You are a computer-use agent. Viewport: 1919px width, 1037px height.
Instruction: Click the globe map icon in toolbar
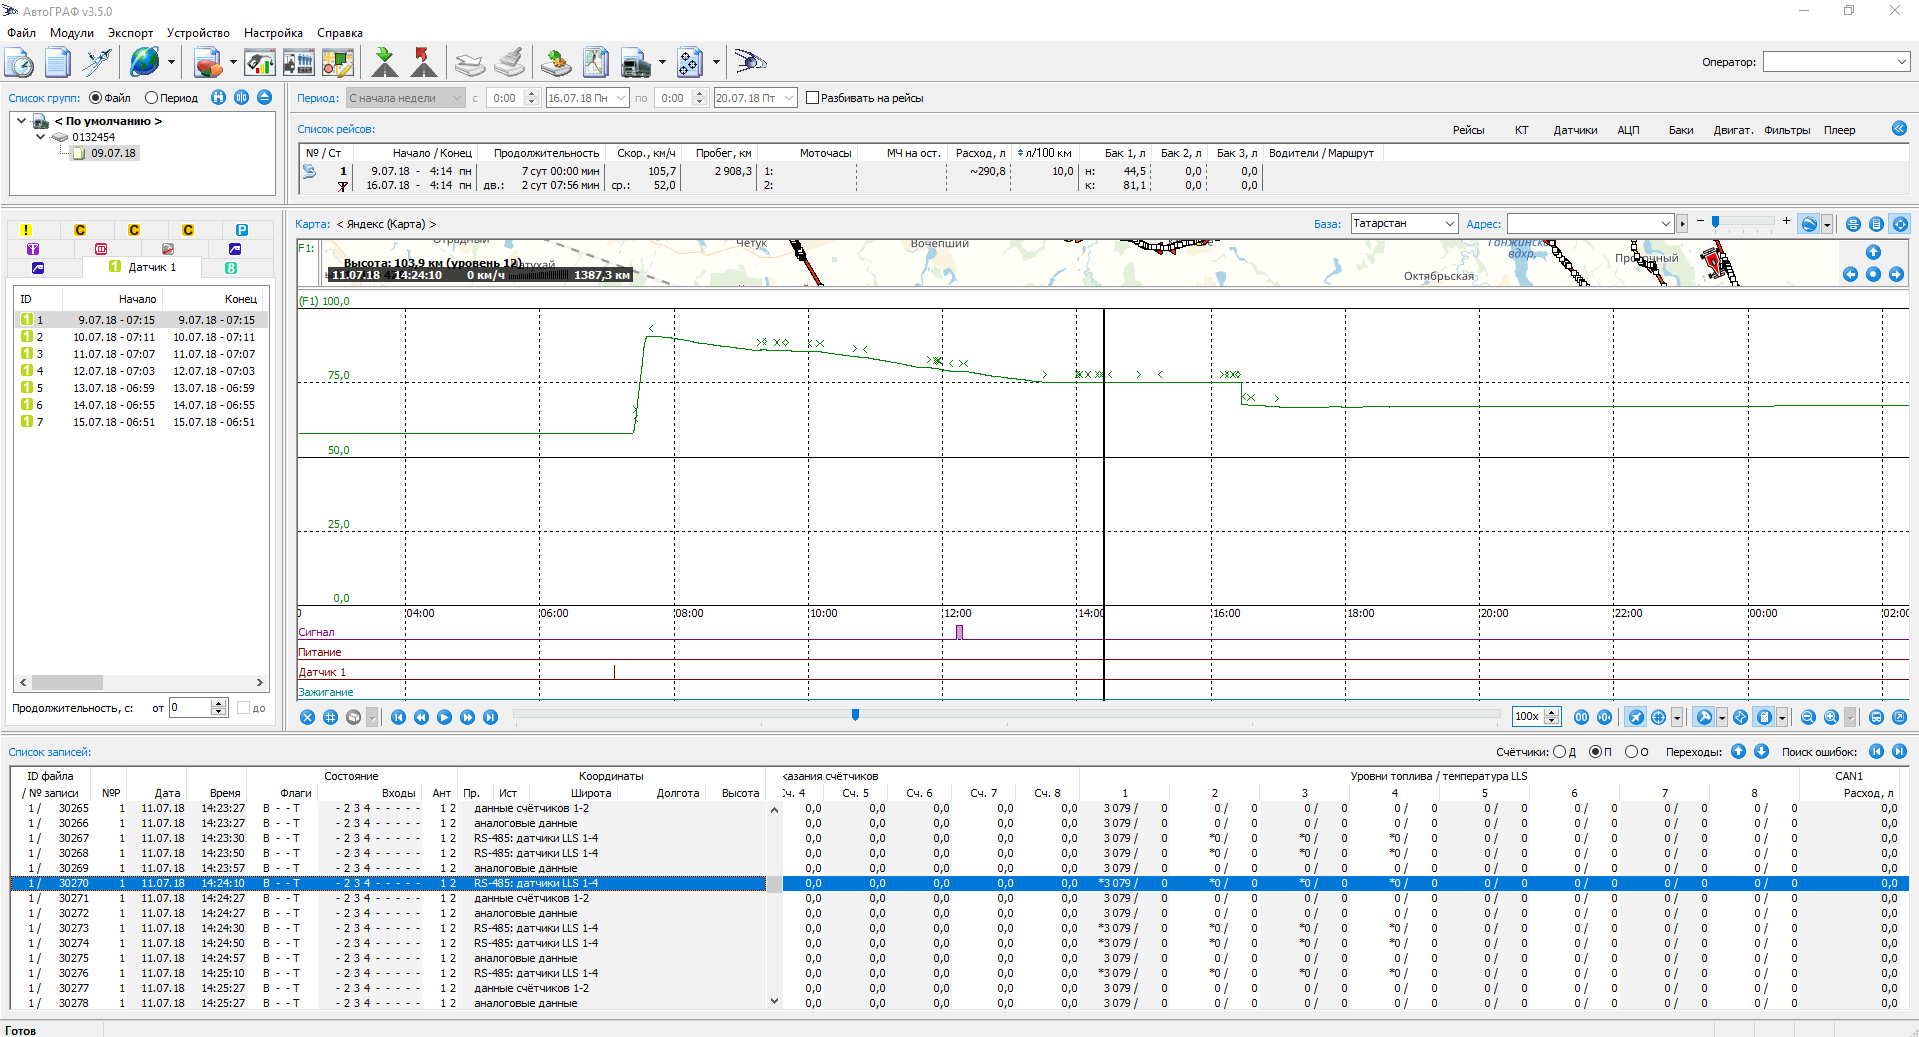tap(144, 62)
